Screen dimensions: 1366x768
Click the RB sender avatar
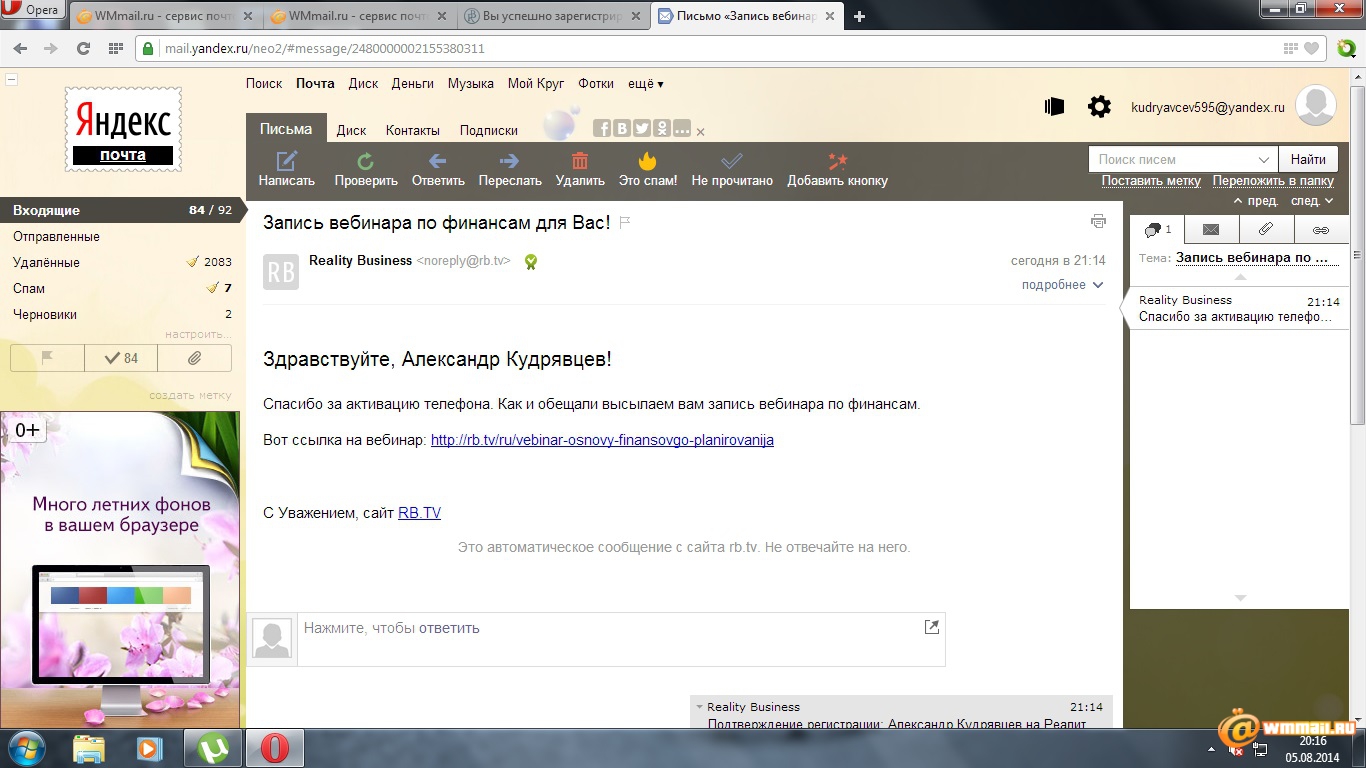tap(281, 272)
